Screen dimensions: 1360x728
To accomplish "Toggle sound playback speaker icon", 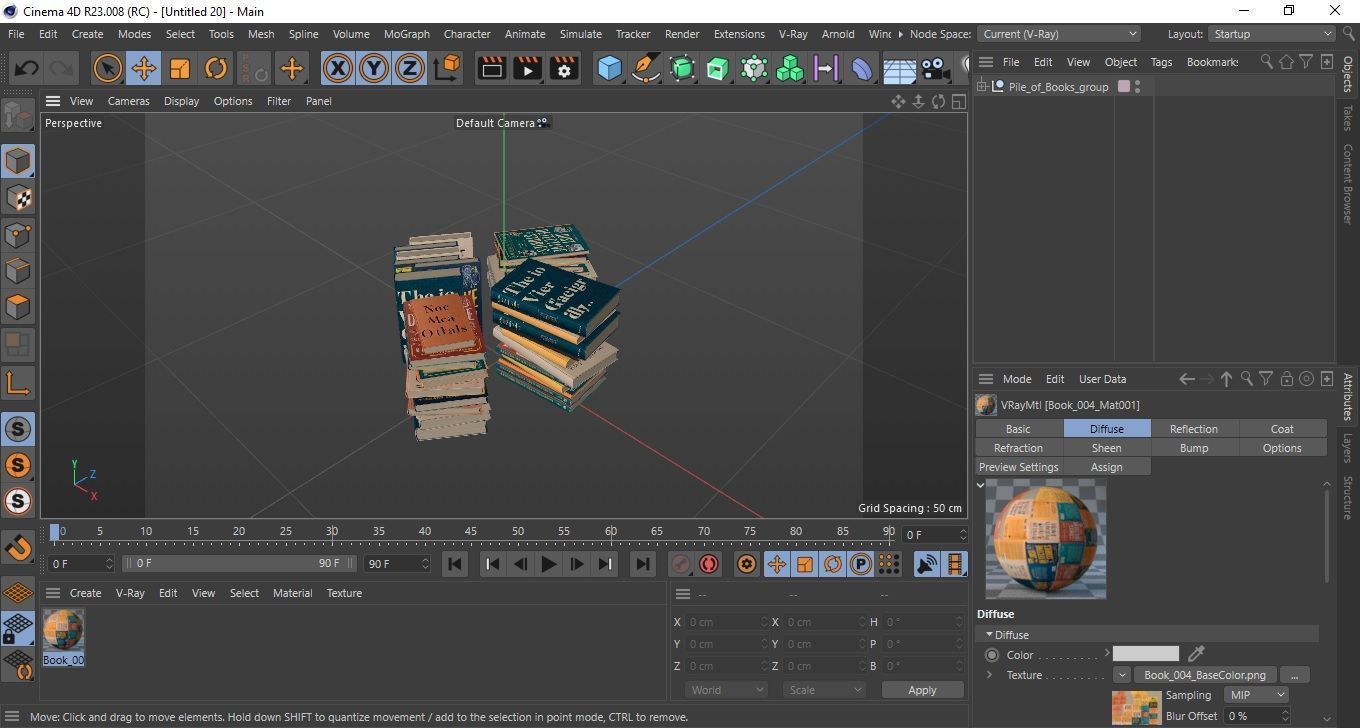I will click(x=927, y=564).
